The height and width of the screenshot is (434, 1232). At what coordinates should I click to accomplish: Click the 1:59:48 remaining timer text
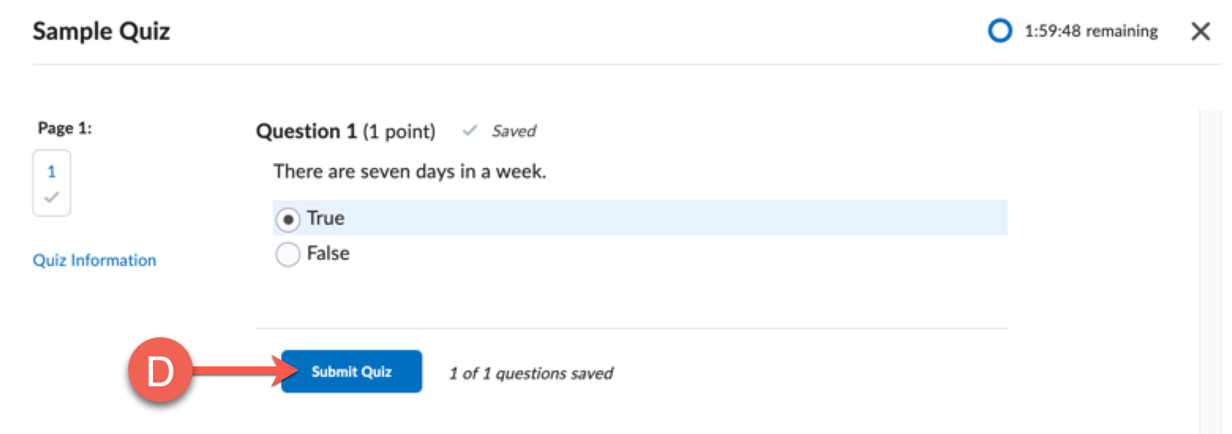click(x=1091, y=32)
